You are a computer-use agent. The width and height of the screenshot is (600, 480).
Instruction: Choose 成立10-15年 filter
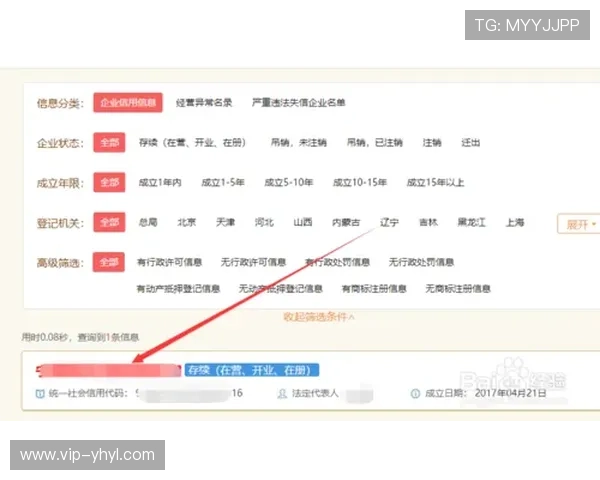pyautogui.click(x=360, y=183)
